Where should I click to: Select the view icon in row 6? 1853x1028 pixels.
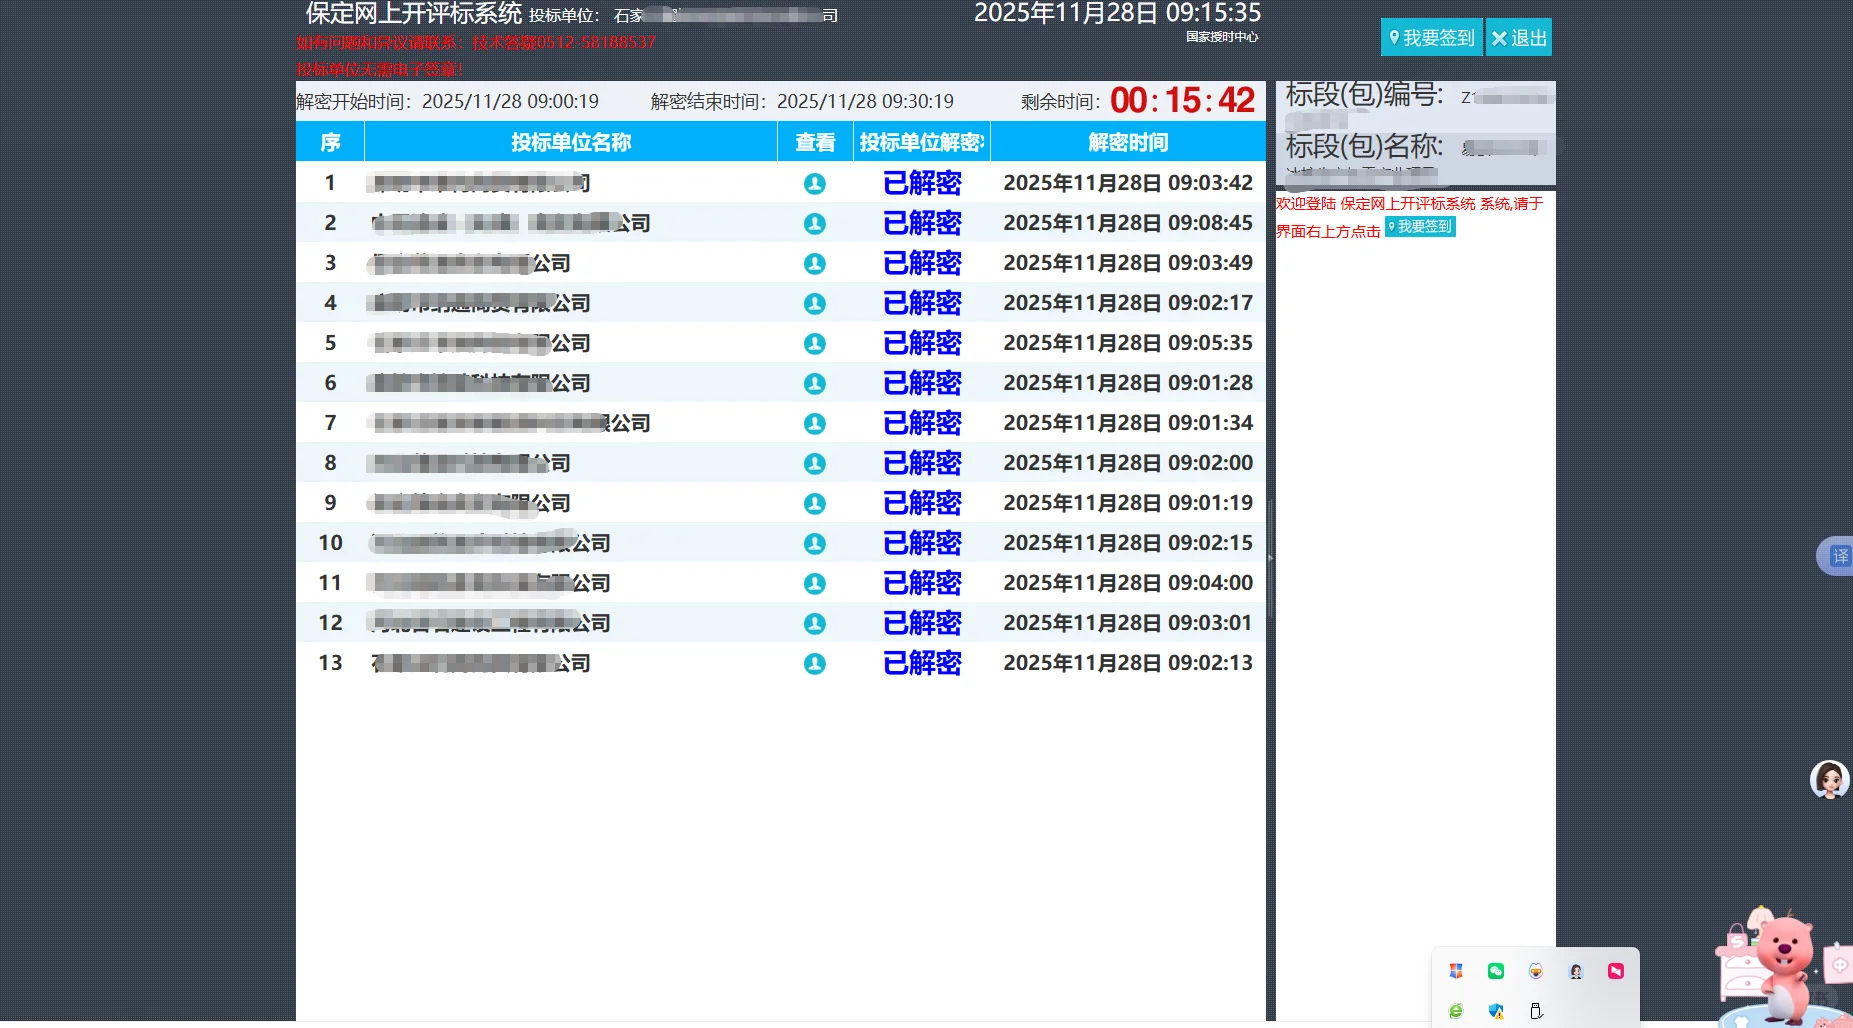point(815,383)
